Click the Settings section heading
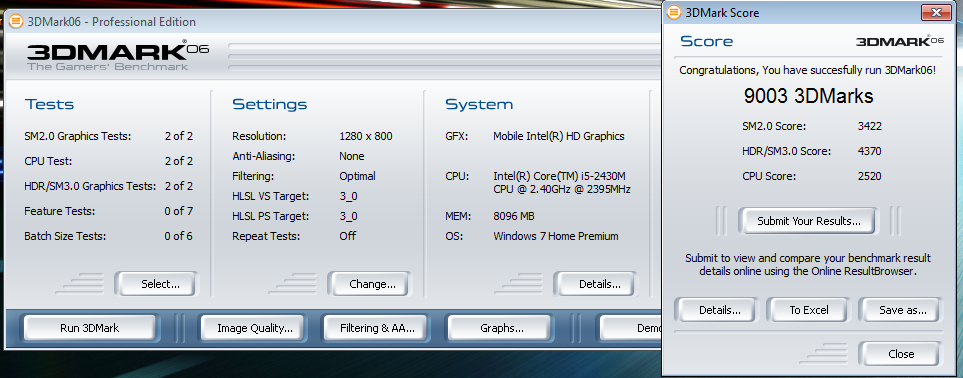 pos(270,104)
